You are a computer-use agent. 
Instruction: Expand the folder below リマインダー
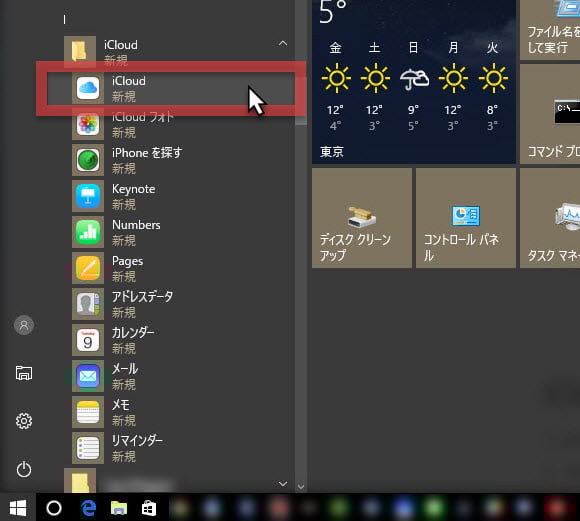[x=283, y=483]
